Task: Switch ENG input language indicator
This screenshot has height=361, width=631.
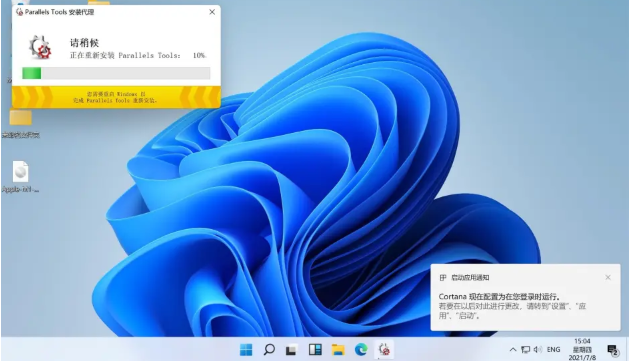Action: pyautogui.click(x=553, y=349)
